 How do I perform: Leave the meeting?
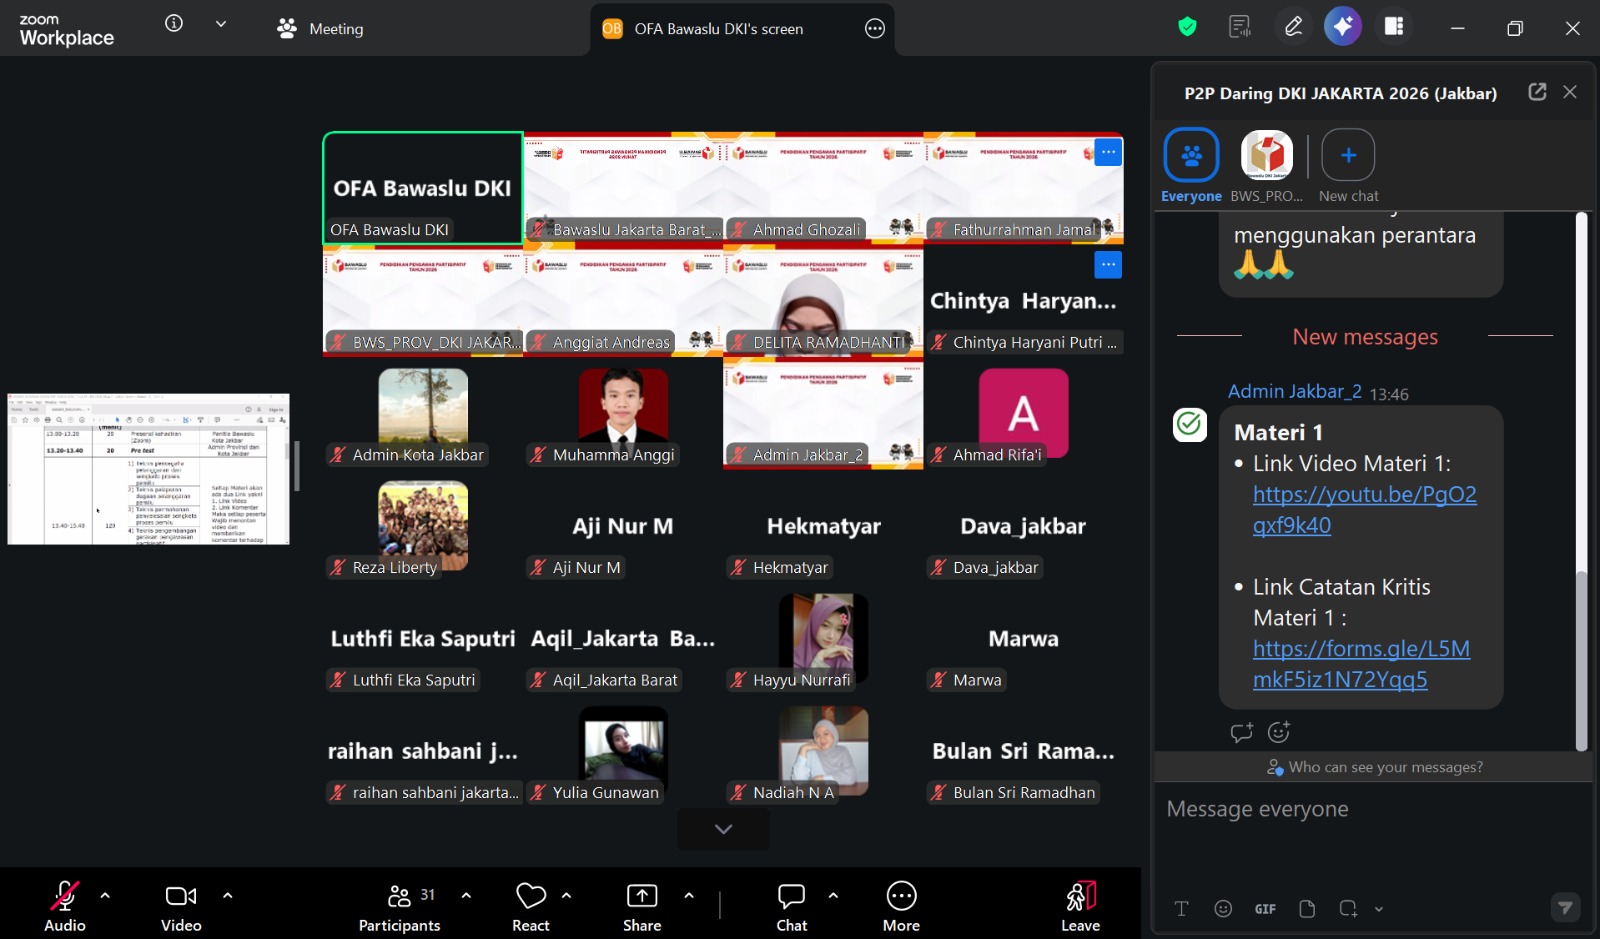click(1080, 906)
